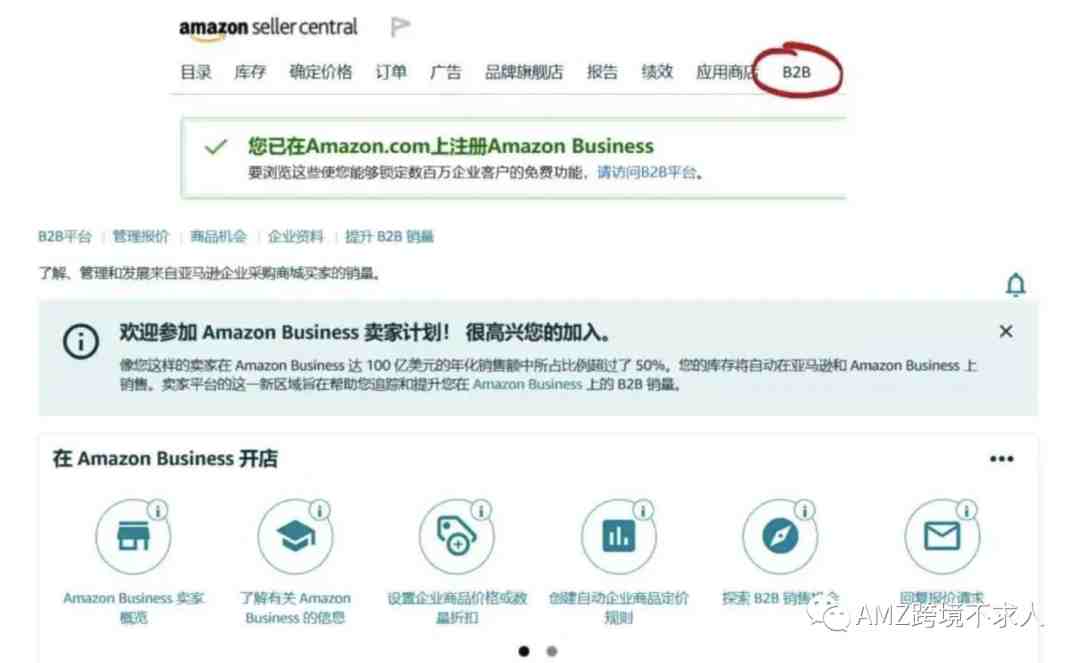Open the three-dot menu of 在 Amazon Business 开店

click(x=1001, y=459)
